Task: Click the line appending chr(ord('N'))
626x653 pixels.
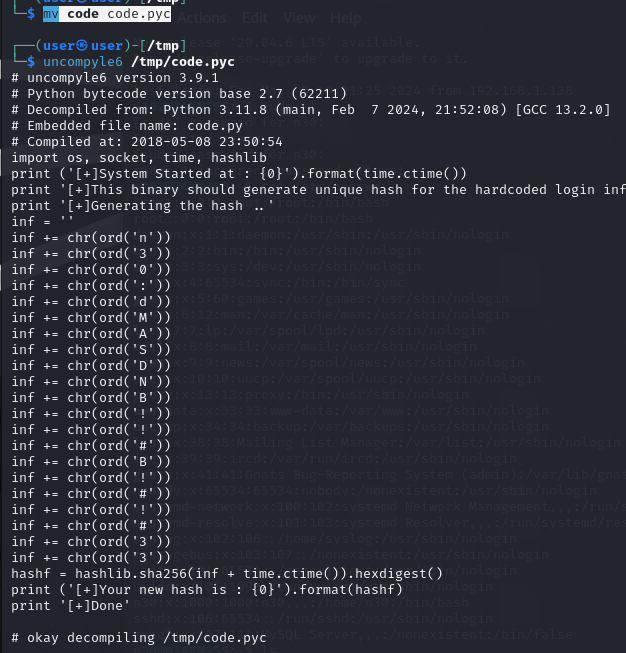Action: click(91, 381)
